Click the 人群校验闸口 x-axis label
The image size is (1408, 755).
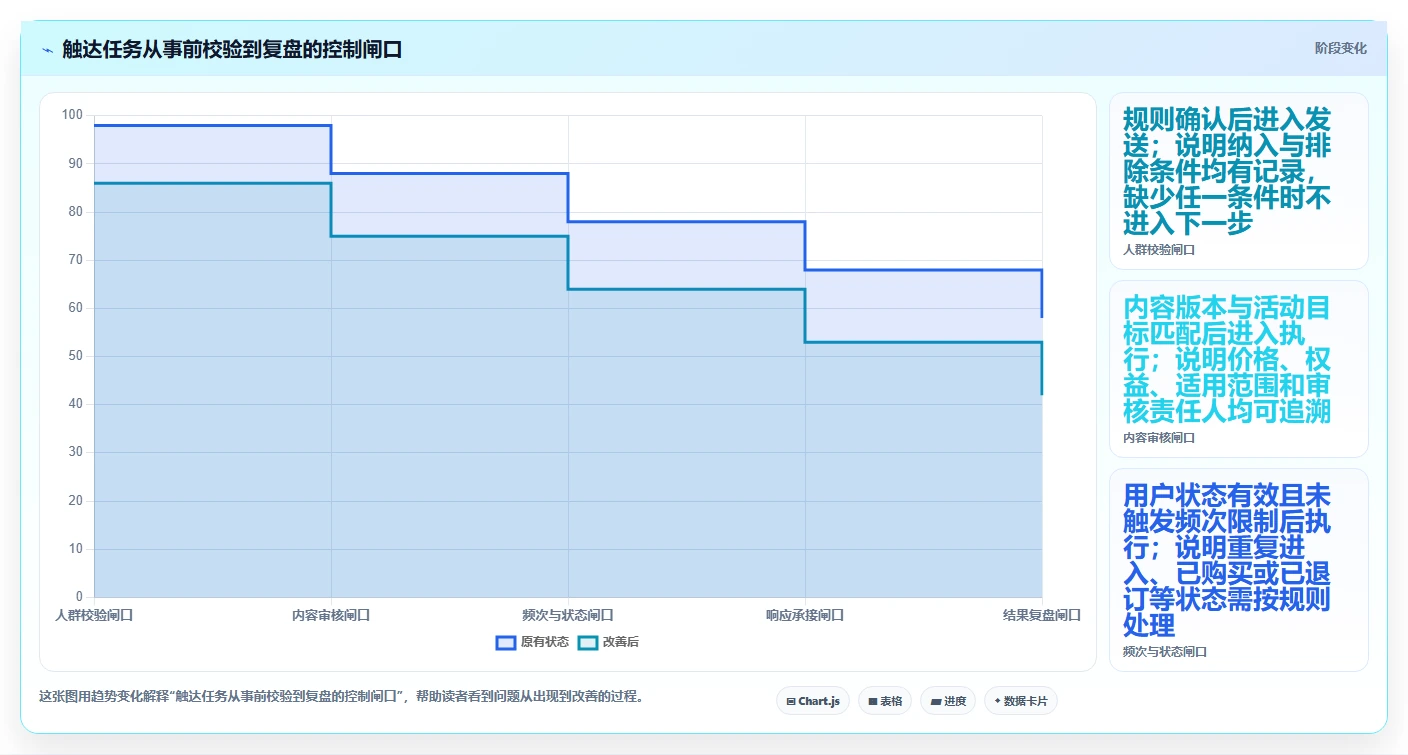(x=94, y=615)
